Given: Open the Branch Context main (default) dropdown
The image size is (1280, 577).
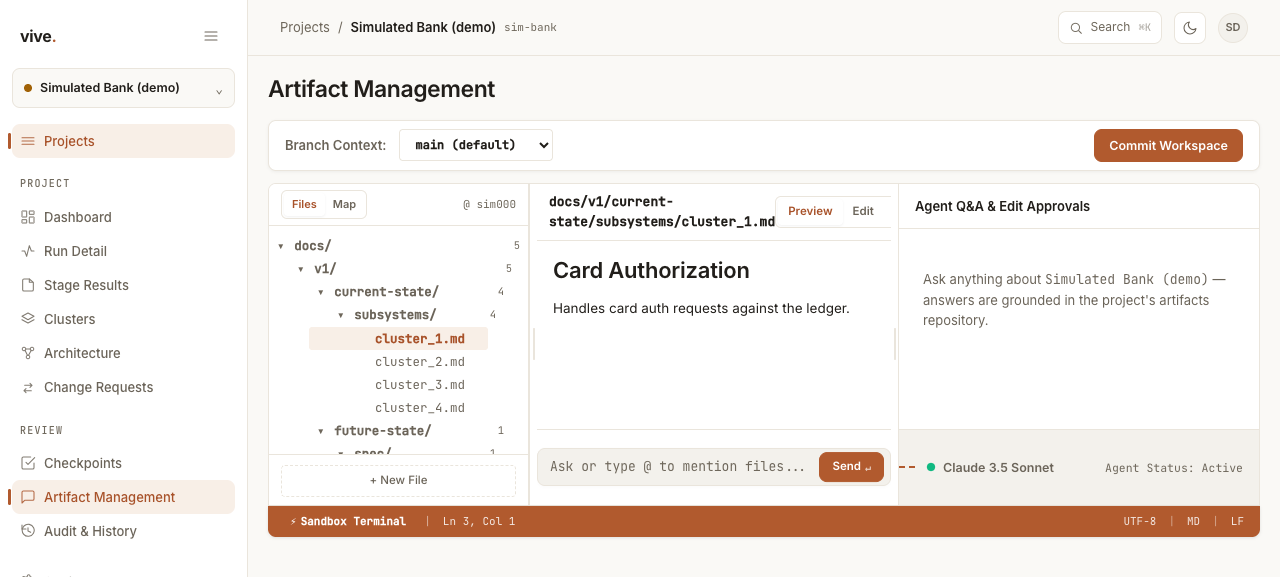Looking at the screenshot, I should (x=476, y=145).
